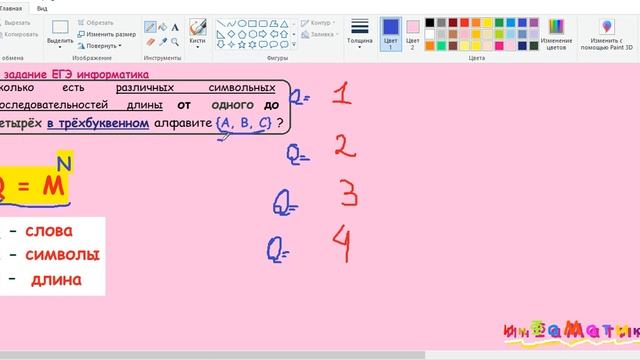Click the Копировать copy button
This screenshot has height=360, width=640.
[x=18, y=34]
